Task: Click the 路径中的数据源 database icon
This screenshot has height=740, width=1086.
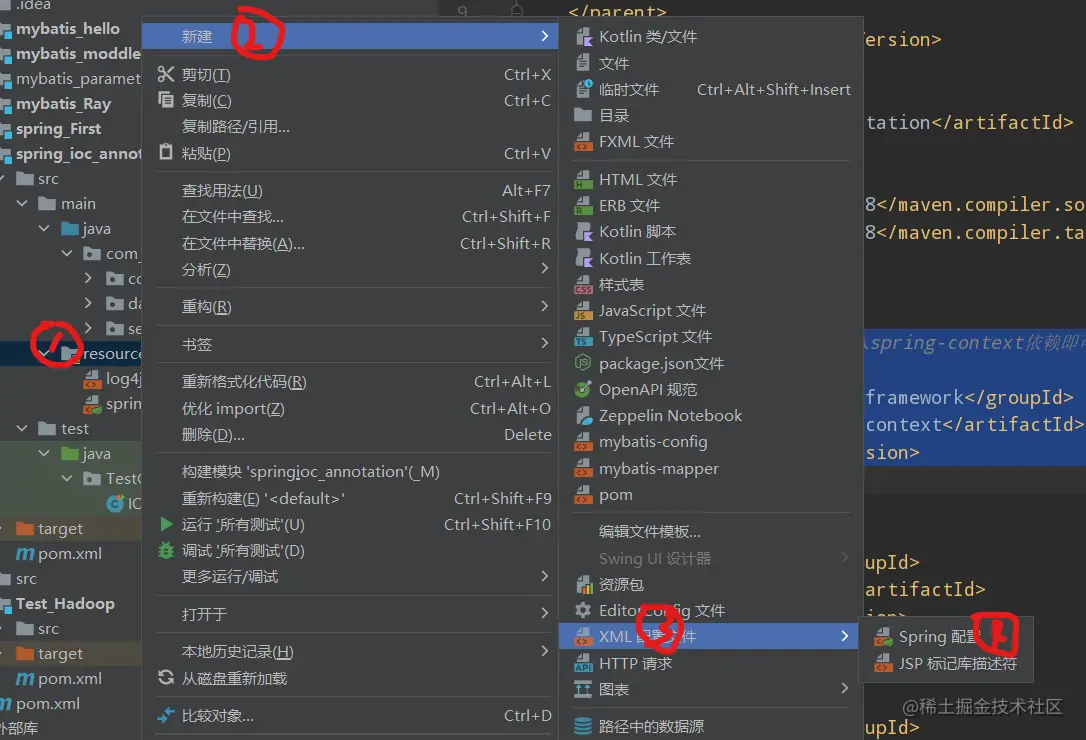Action: click(583, 726)
